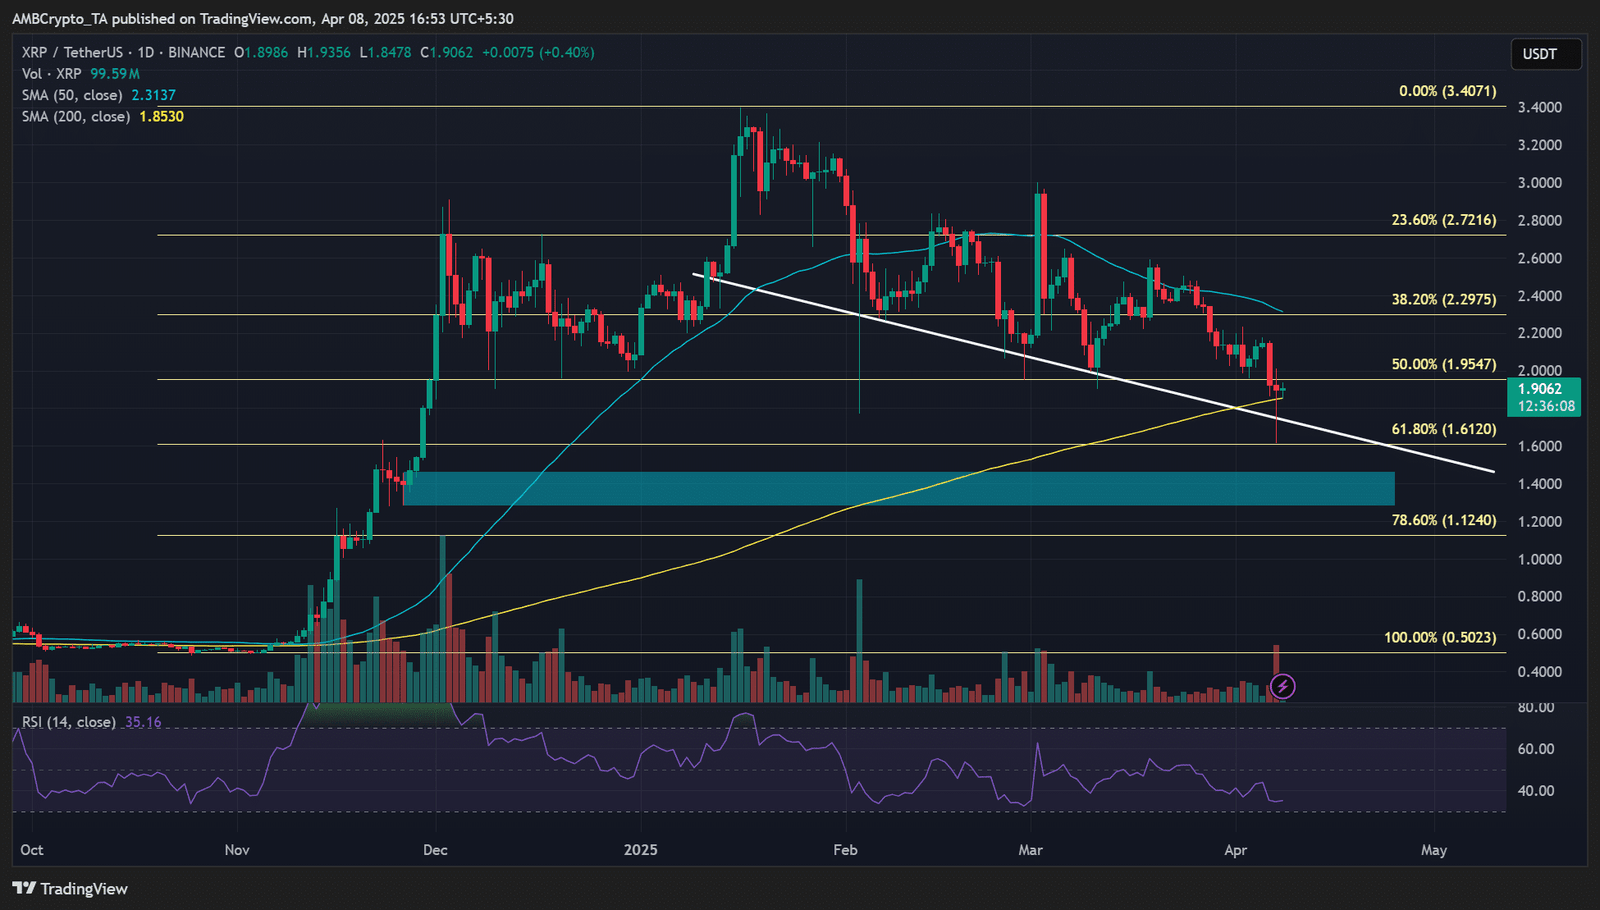Viewport: 1600px width, 910px height.
Task: Click the 78.60% (1.1240) Fibonacci label
Action: 1443,520
